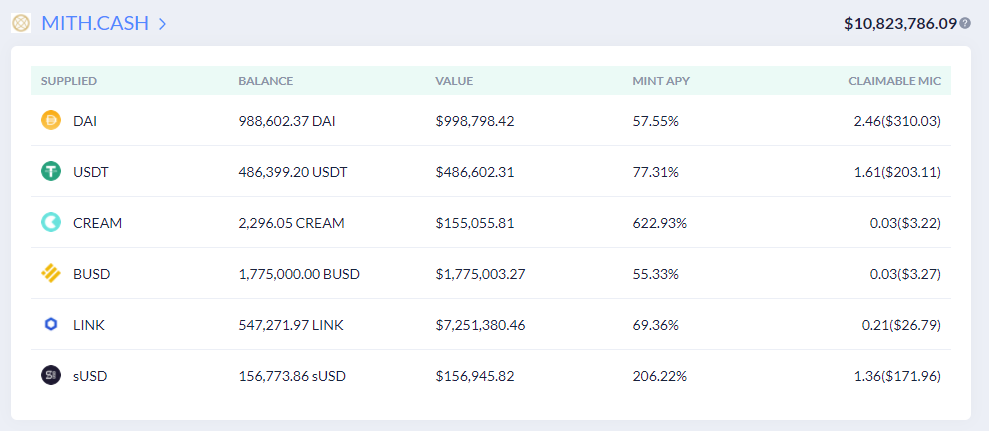Click the value $998,798.42
989x431 pixels.
point(475,121)
